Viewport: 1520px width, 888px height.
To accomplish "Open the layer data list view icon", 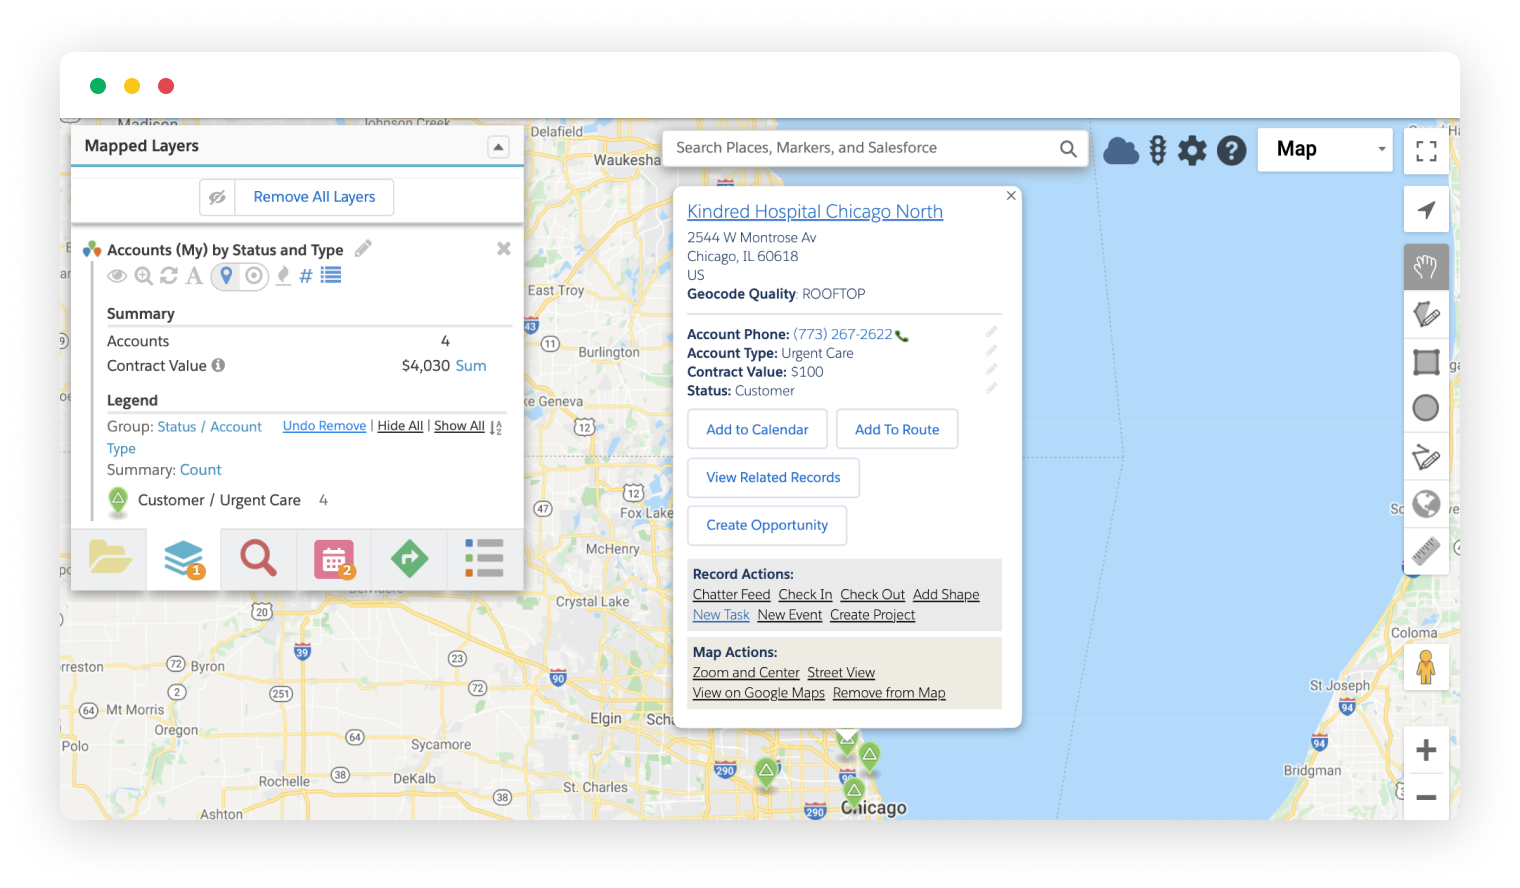I will [x=331, y=275].
